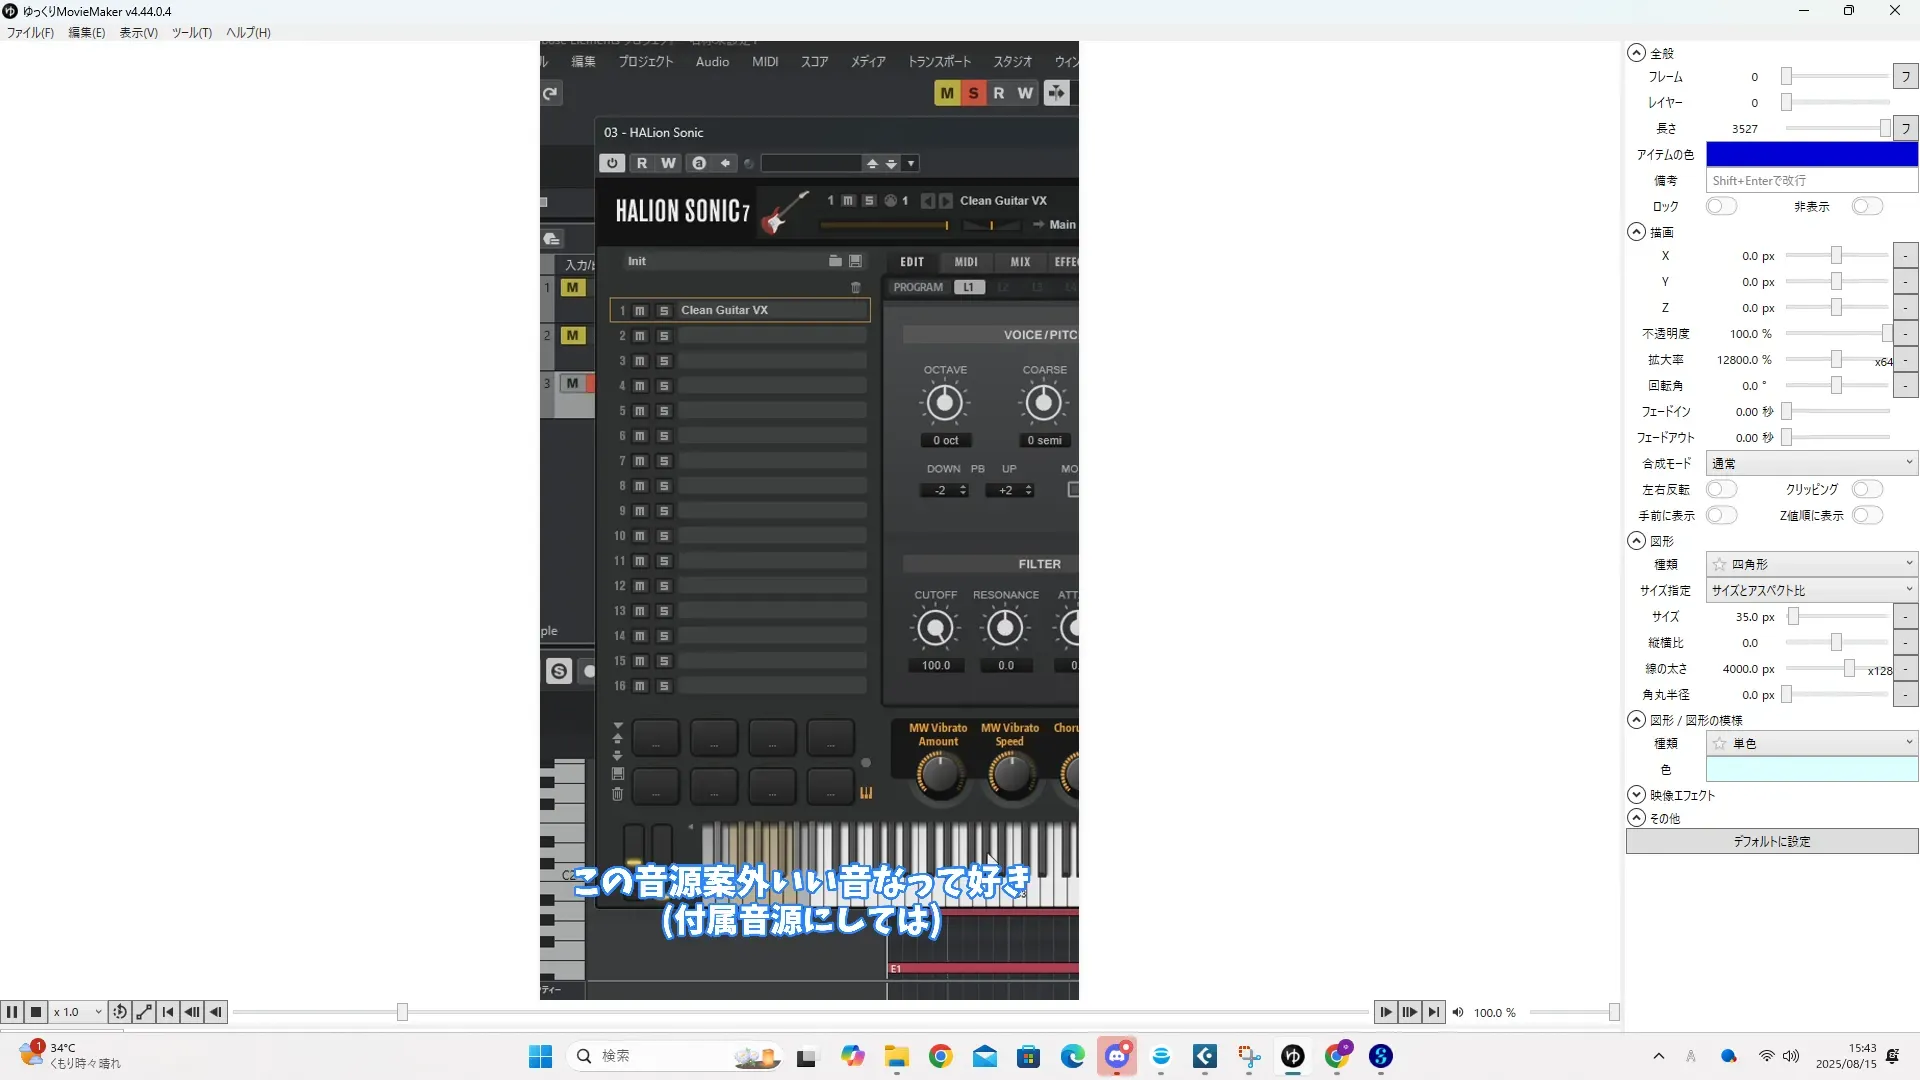This screenshot has width=1920, height=1080.
Task: Click the volume speaker icon
Action: pyautogui.click(x=1458, y=1012)
